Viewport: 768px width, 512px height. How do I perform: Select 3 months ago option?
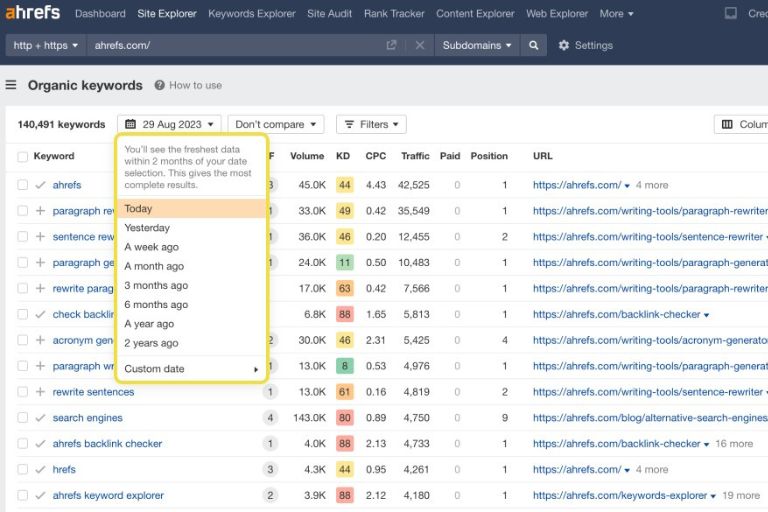click(191, 285)
